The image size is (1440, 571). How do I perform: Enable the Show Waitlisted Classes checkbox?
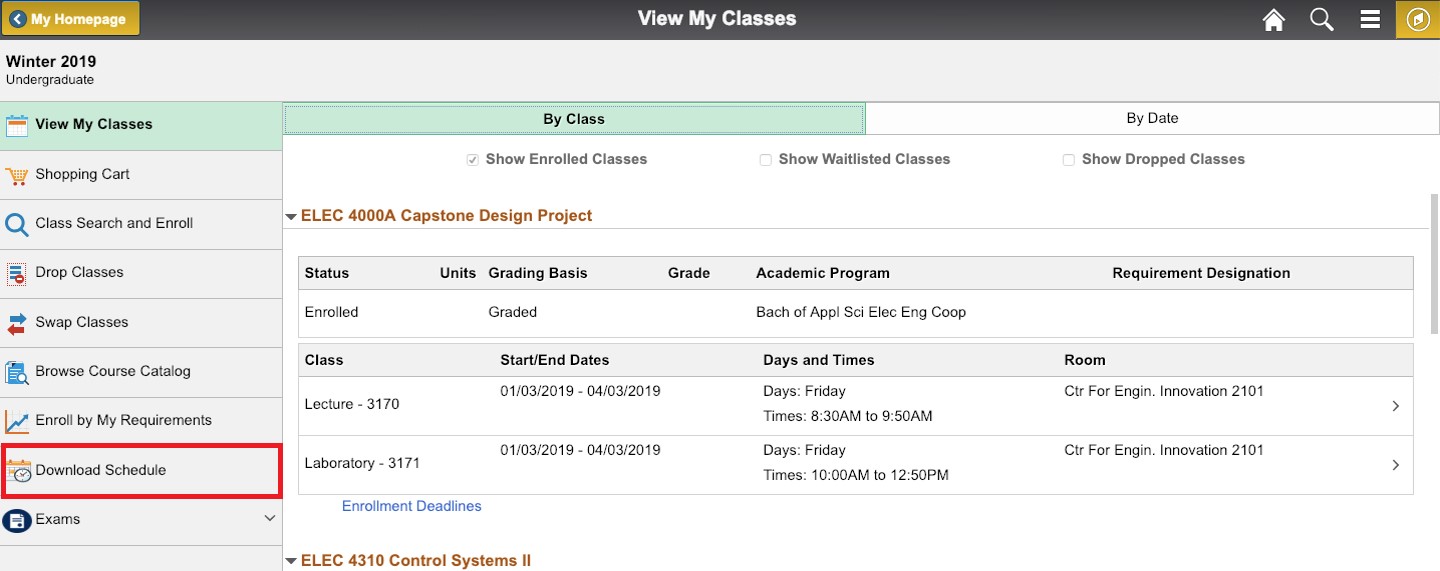click(x=766, y=160)
